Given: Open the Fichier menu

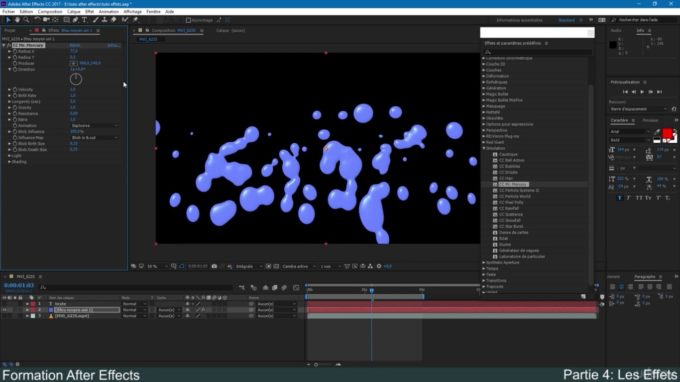Looking at the screenshot, I should pos(9,12).
